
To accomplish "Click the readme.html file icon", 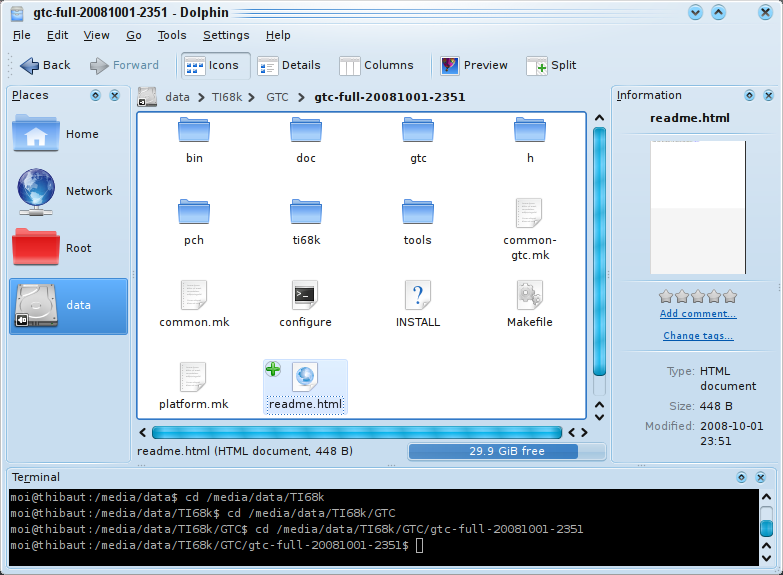I will coord(305,377).
